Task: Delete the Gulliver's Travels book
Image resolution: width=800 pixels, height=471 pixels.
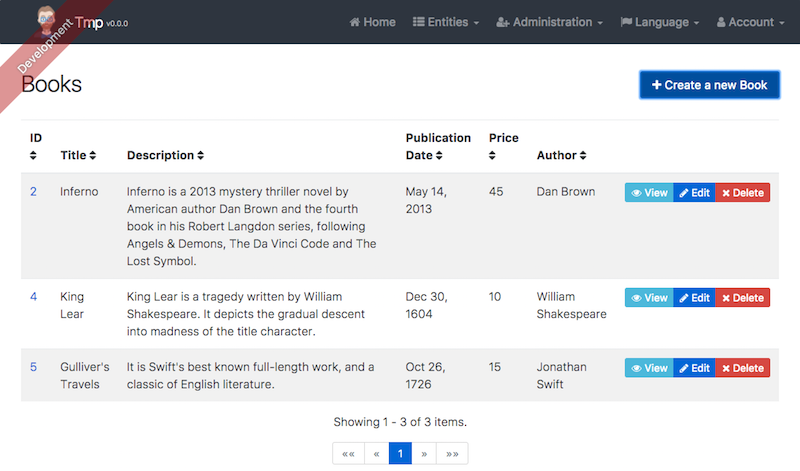Action: click(x=742, y=368)
